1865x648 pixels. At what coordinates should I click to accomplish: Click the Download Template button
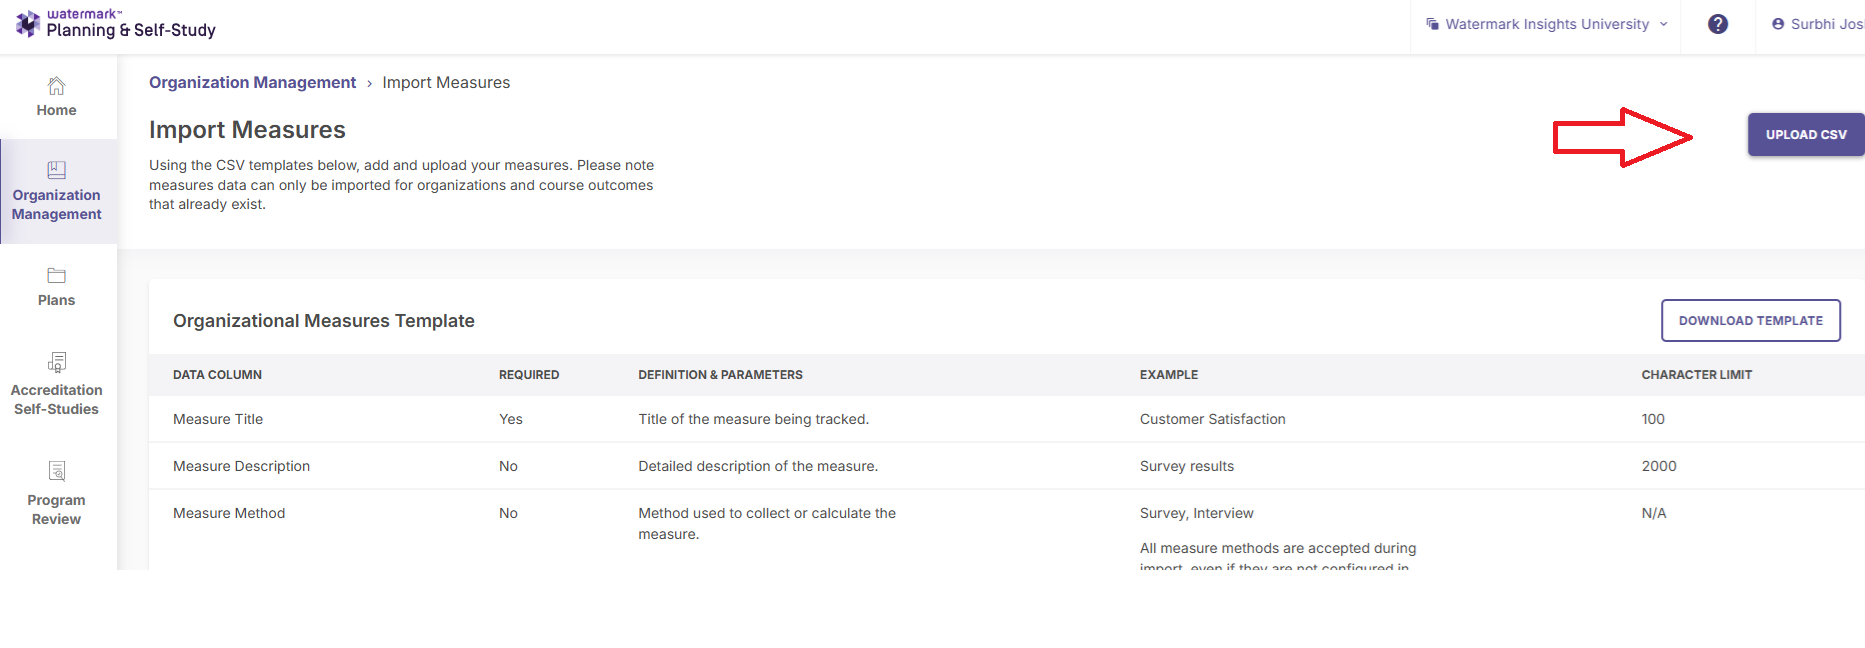(1750, 321)
